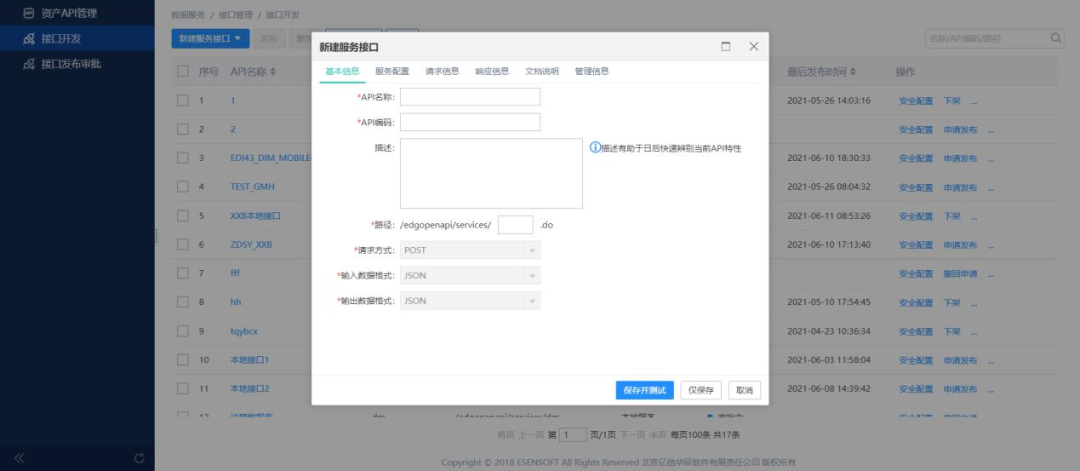
Task: Collapse the sidebar with double-arrow icon
Action: (x=18, y=458)
